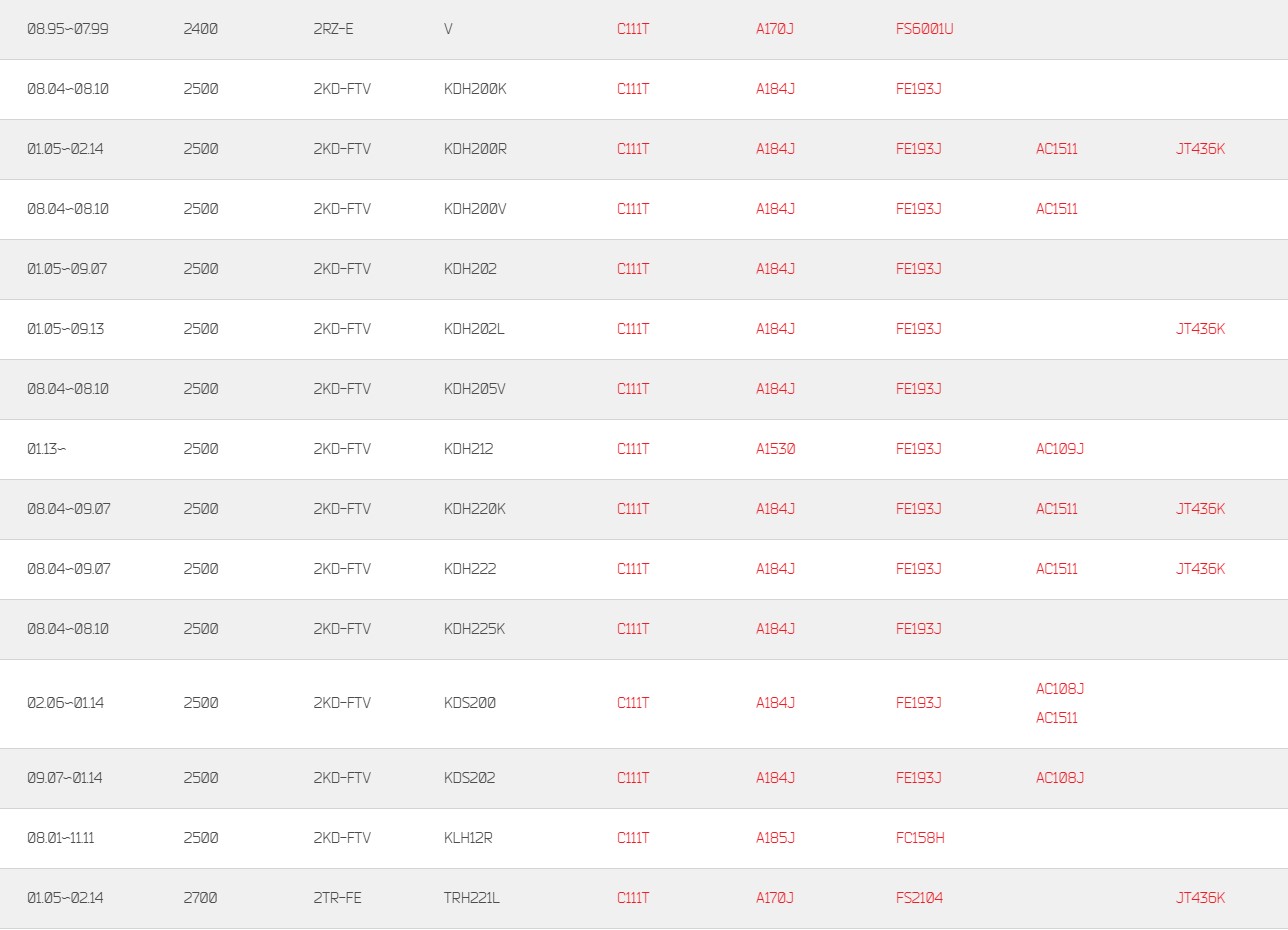Viewport: 1288px width, 930px height.
Task: Open C111T link in KDH200K row
Action: [633, 89]
